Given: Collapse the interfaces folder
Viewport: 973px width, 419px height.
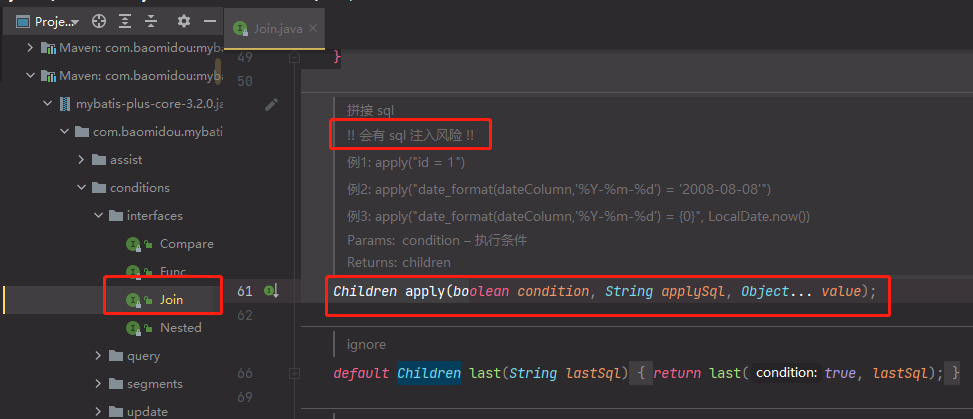Looking at the screenshot, I should [x=98, y=216].
